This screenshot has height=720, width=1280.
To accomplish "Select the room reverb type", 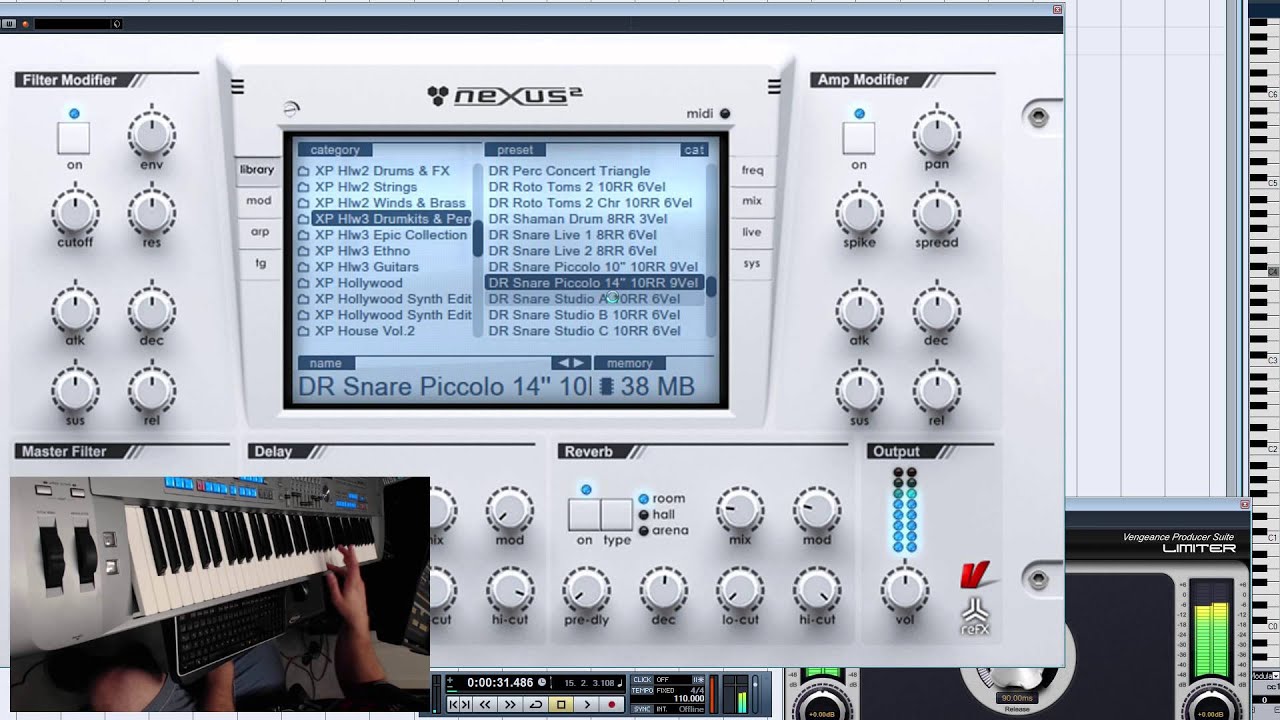I will (x=662, y=498).
